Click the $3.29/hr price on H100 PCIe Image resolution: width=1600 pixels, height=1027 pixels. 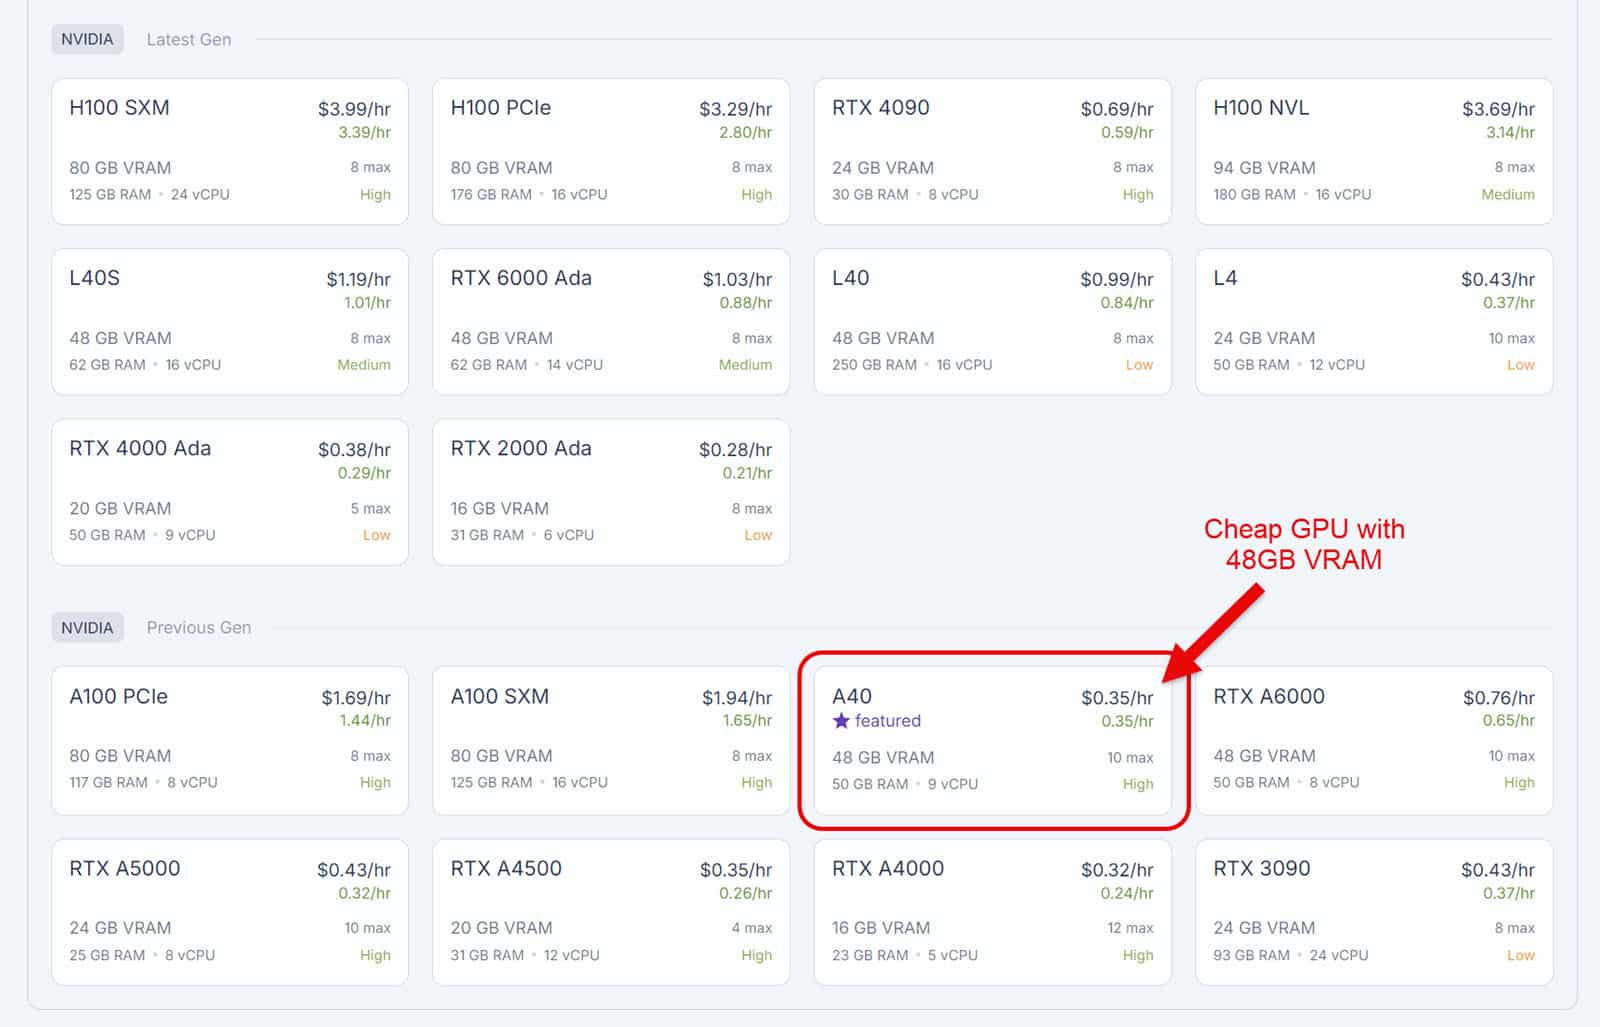tap(735, 109)
